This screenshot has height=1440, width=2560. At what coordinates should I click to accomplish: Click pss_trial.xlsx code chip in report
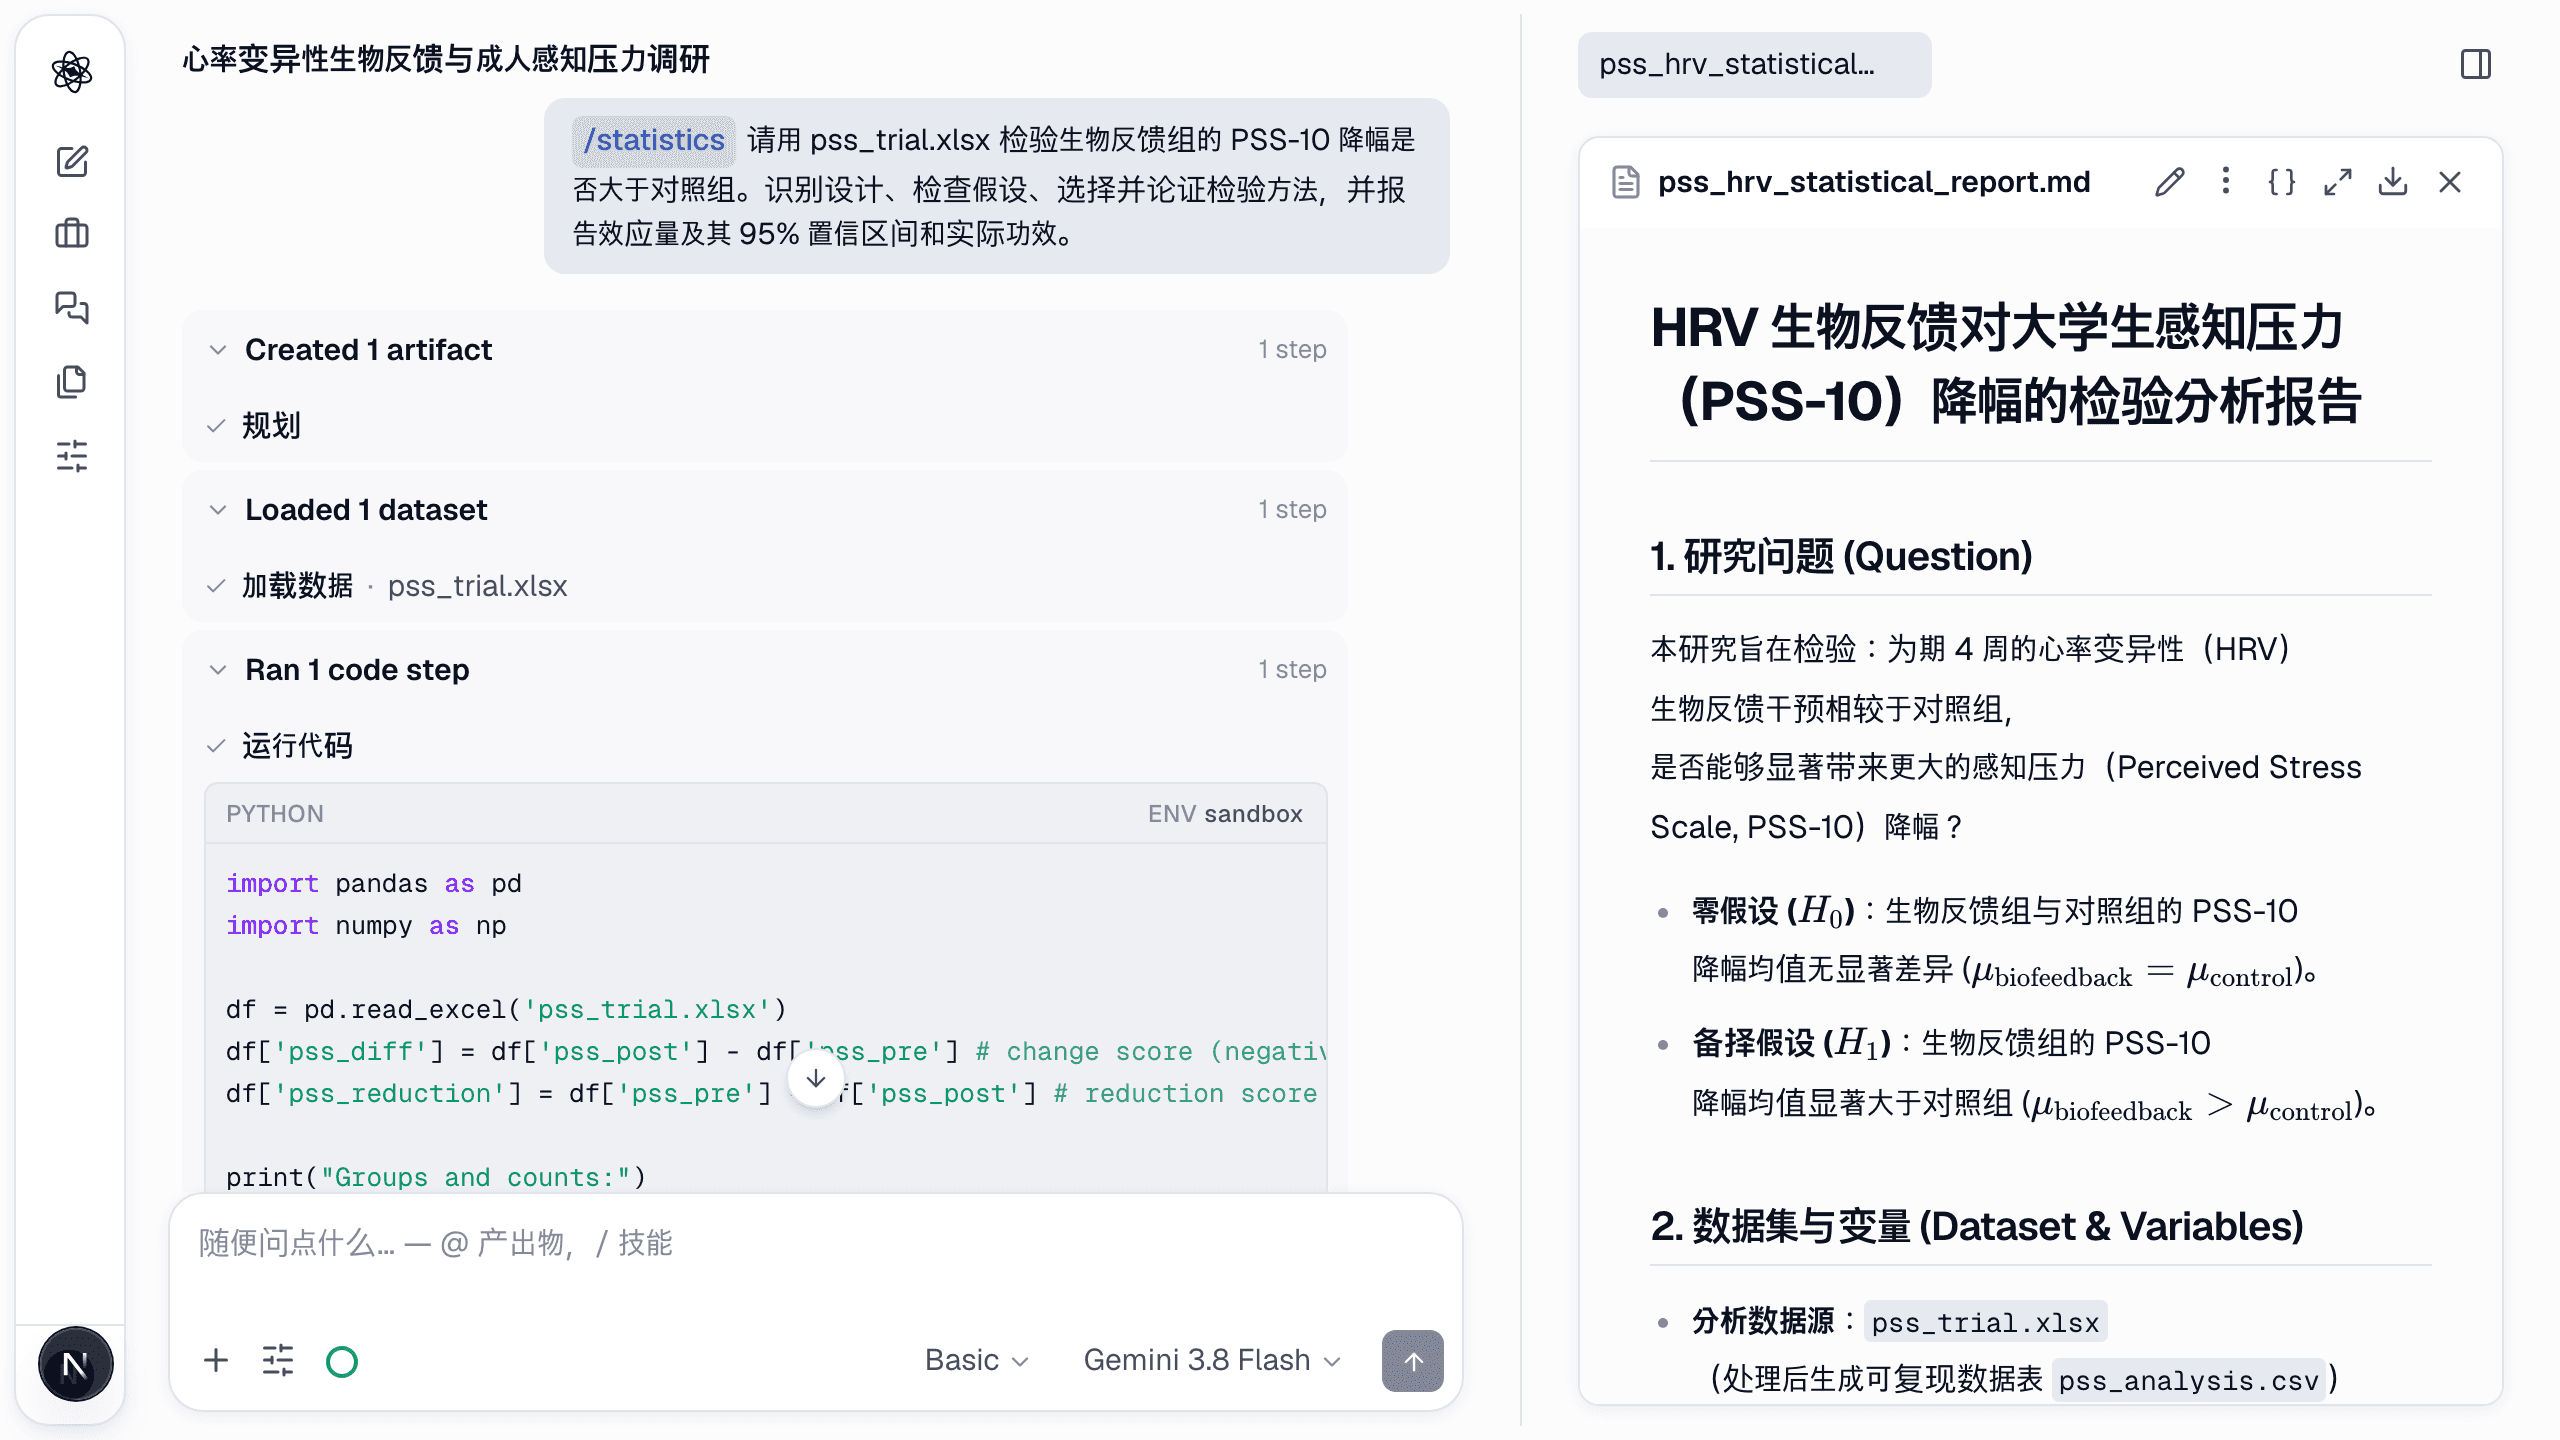1985,1323
